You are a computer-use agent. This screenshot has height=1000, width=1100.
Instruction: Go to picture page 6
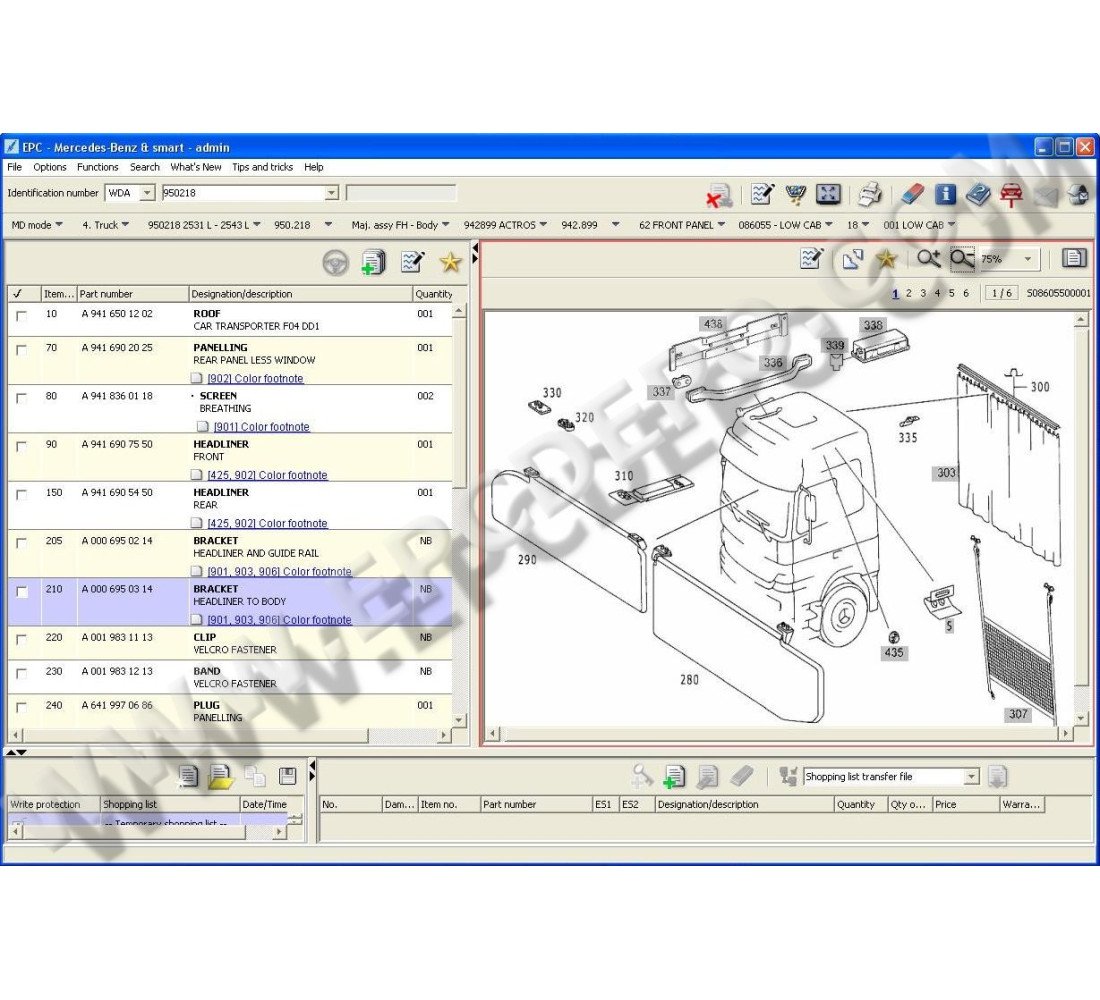tap(966, 293)
